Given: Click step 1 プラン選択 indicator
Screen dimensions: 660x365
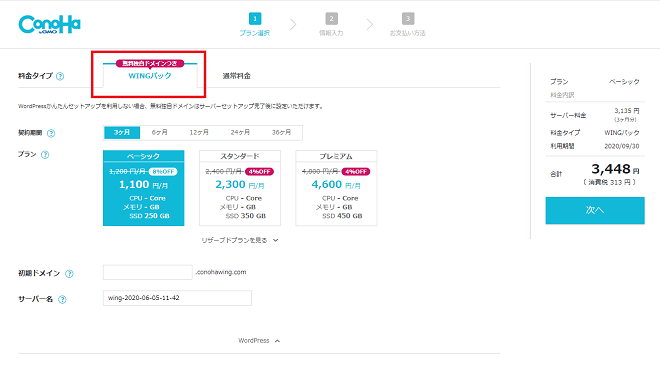Looking at the screenshot, I should [x=255, y=25].
